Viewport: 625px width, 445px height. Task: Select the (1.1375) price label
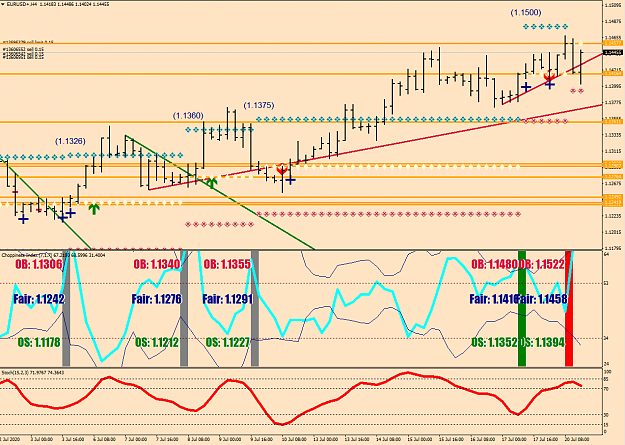[x=259, y=105]
